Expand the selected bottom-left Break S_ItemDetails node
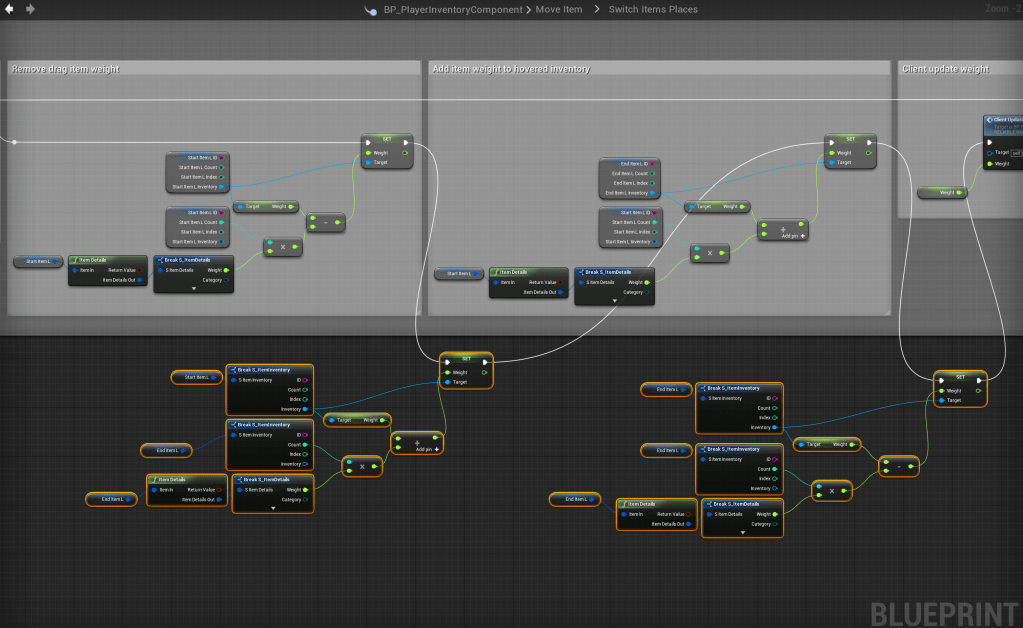 [272, 508]
